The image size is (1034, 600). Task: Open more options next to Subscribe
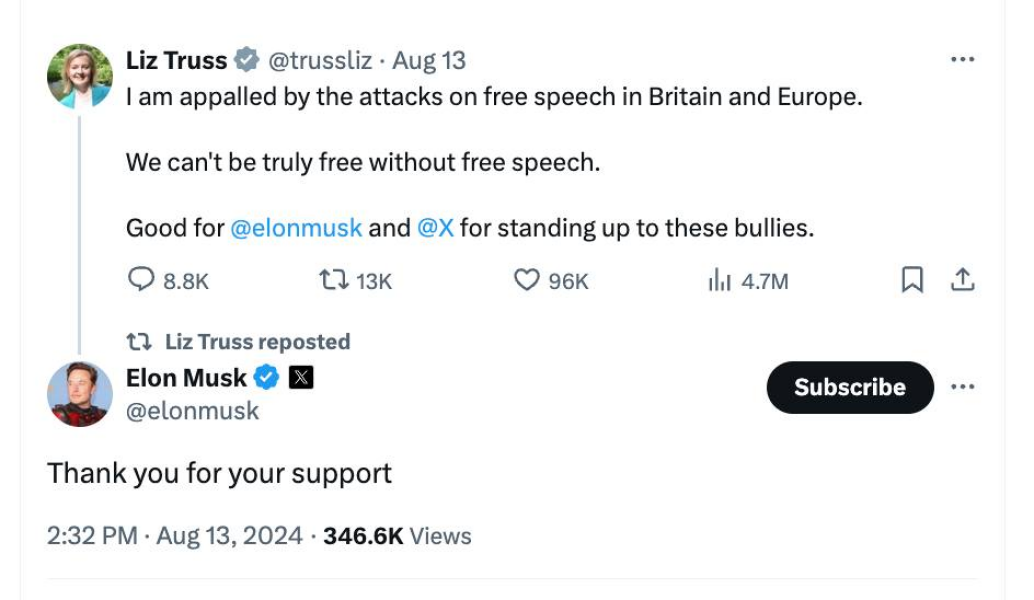(x=962, y=387)
